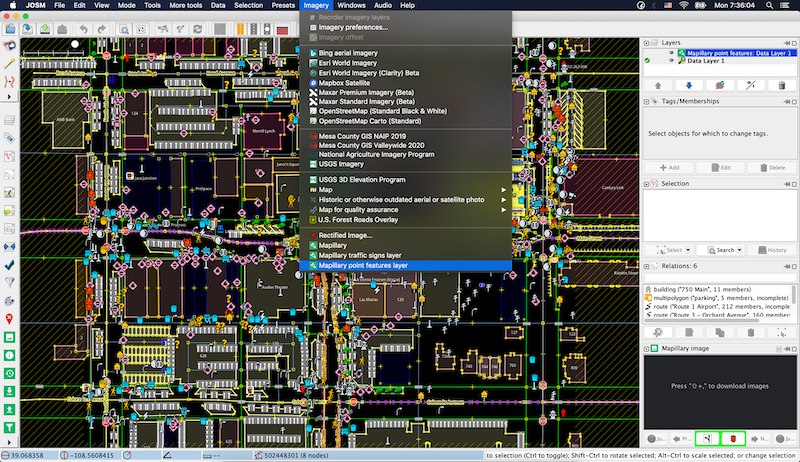Screen dimensions: 800x462
Task: Toggle eye visibility of Mapillary point features layer
Action: point(671,53)
